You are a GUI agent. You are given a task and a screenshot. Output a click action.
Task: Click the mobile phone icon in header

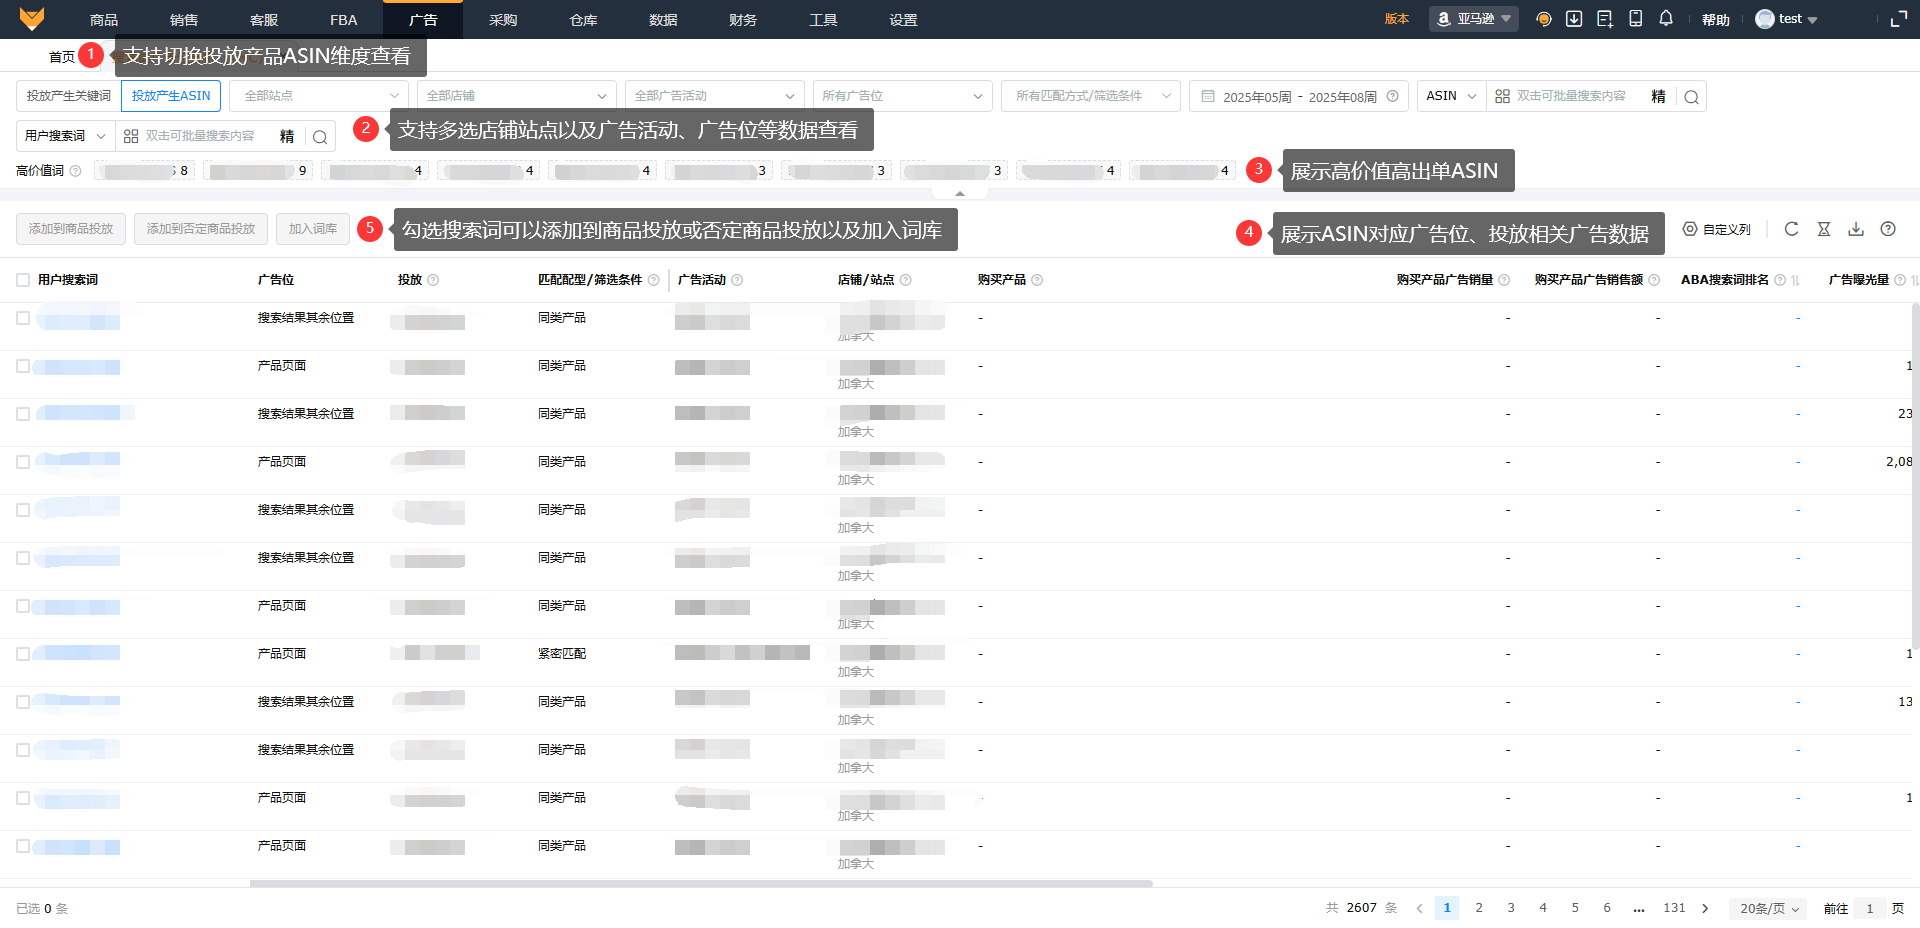(x=1636, y=19)
